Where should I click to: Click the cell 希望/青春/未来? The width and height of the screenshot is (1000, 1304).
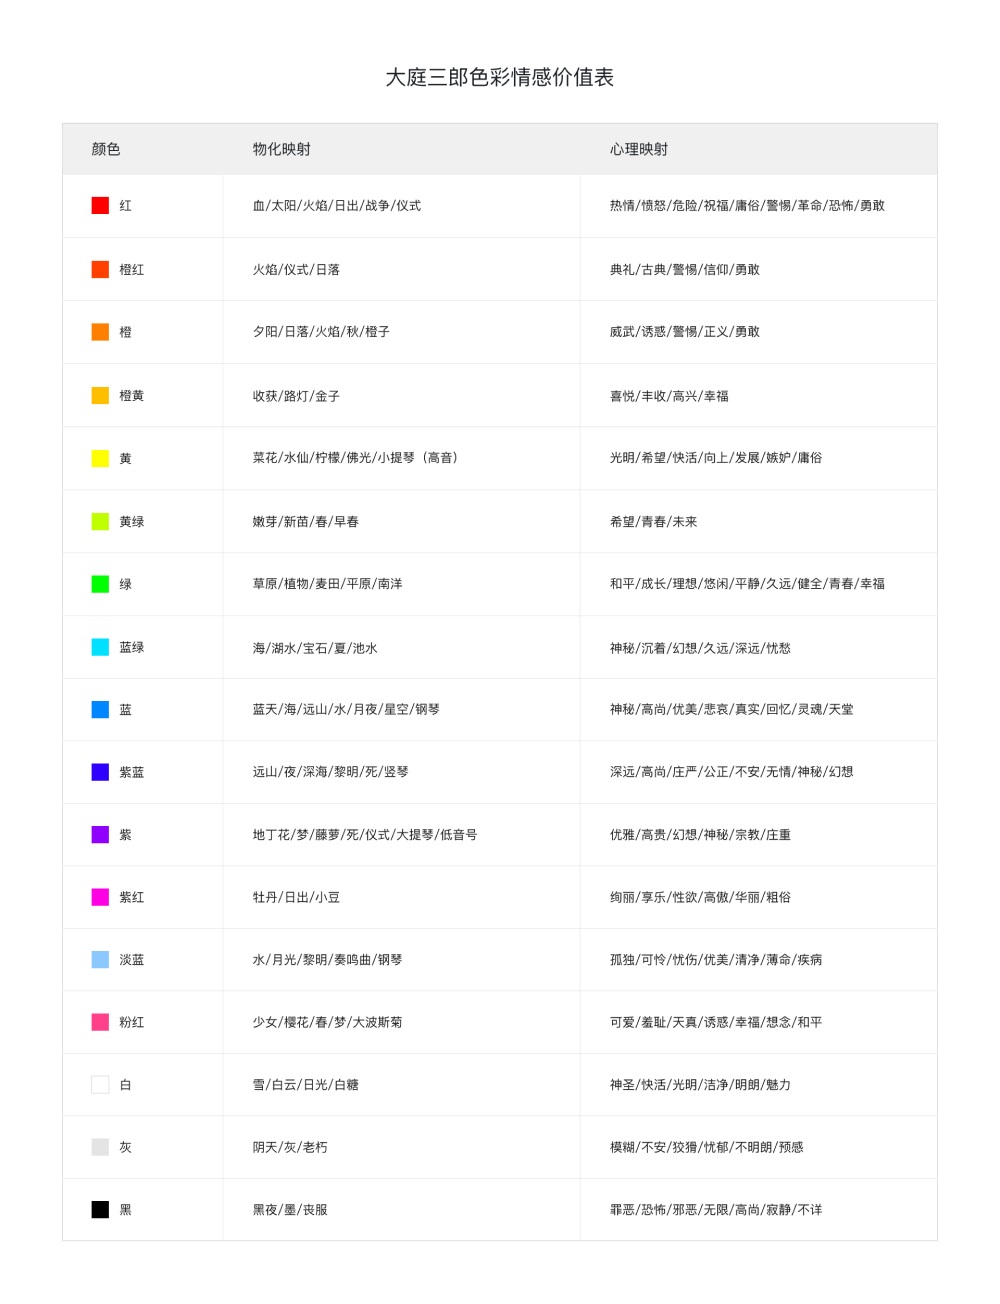[758, 521]
